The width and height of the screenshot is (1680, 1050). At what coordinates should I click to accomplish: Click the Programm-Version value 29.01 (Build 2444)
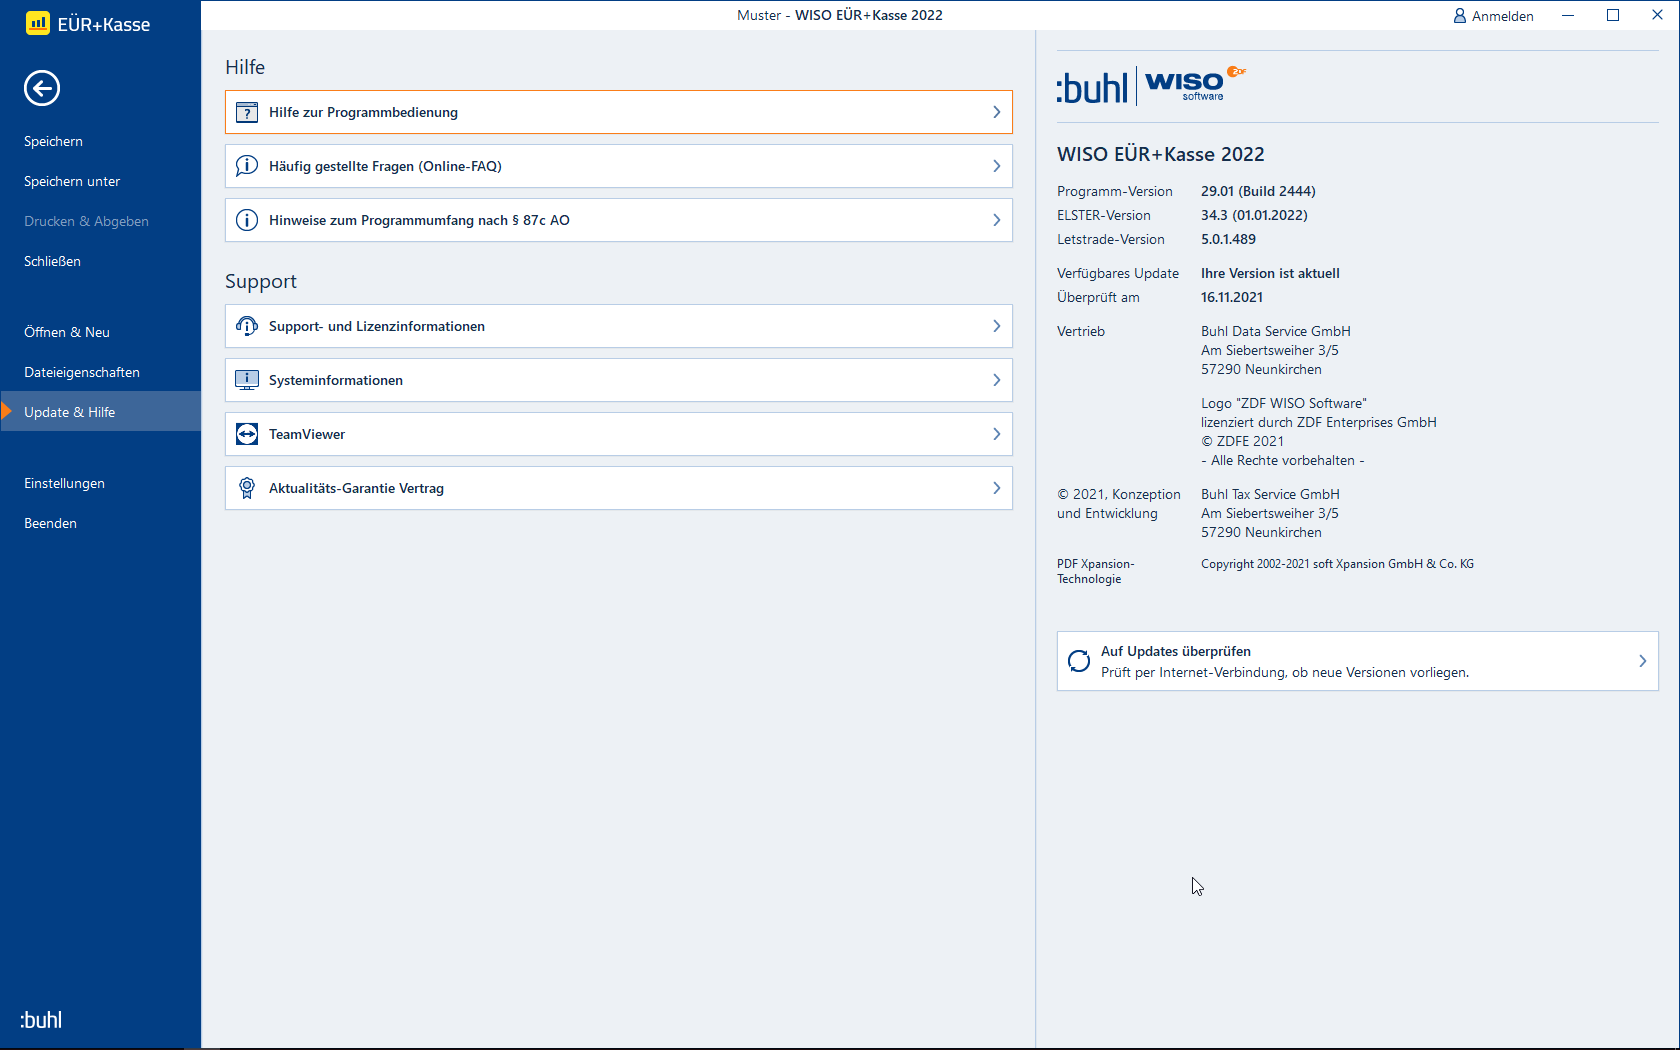click(1258, 191)
